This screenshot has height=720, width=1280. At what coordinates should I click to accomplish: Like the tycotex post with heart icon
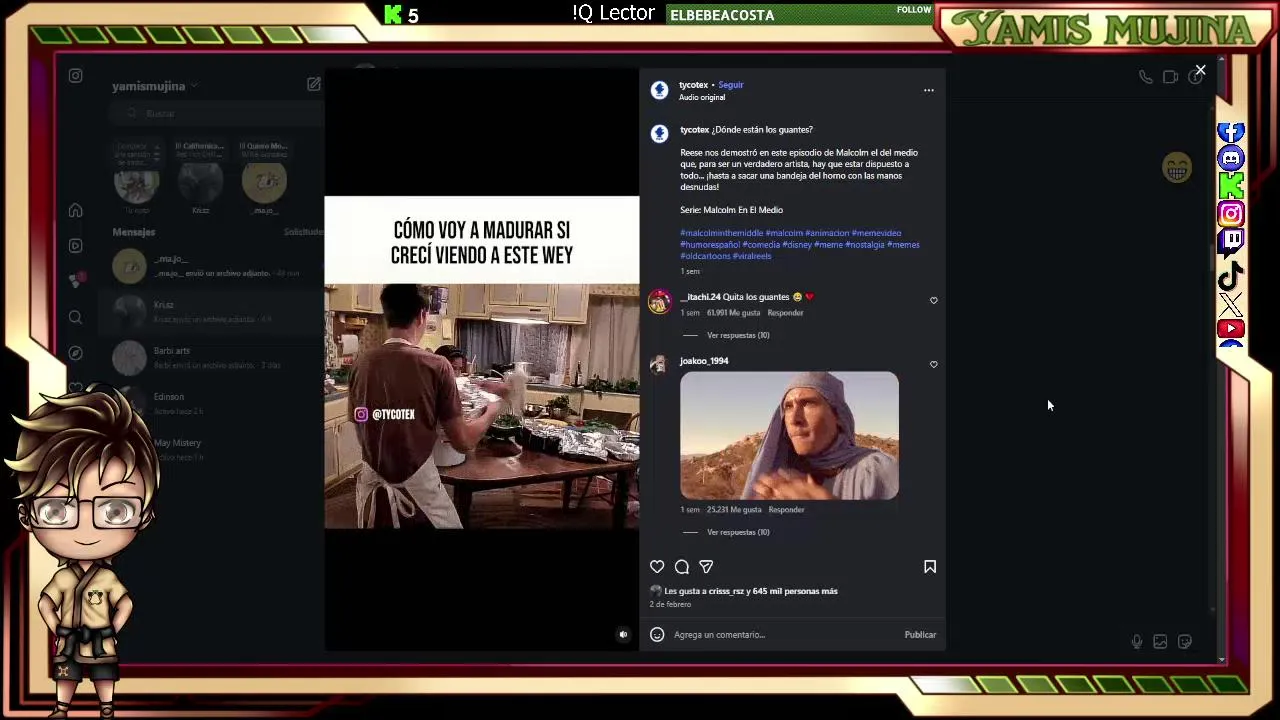coord(657,567)
